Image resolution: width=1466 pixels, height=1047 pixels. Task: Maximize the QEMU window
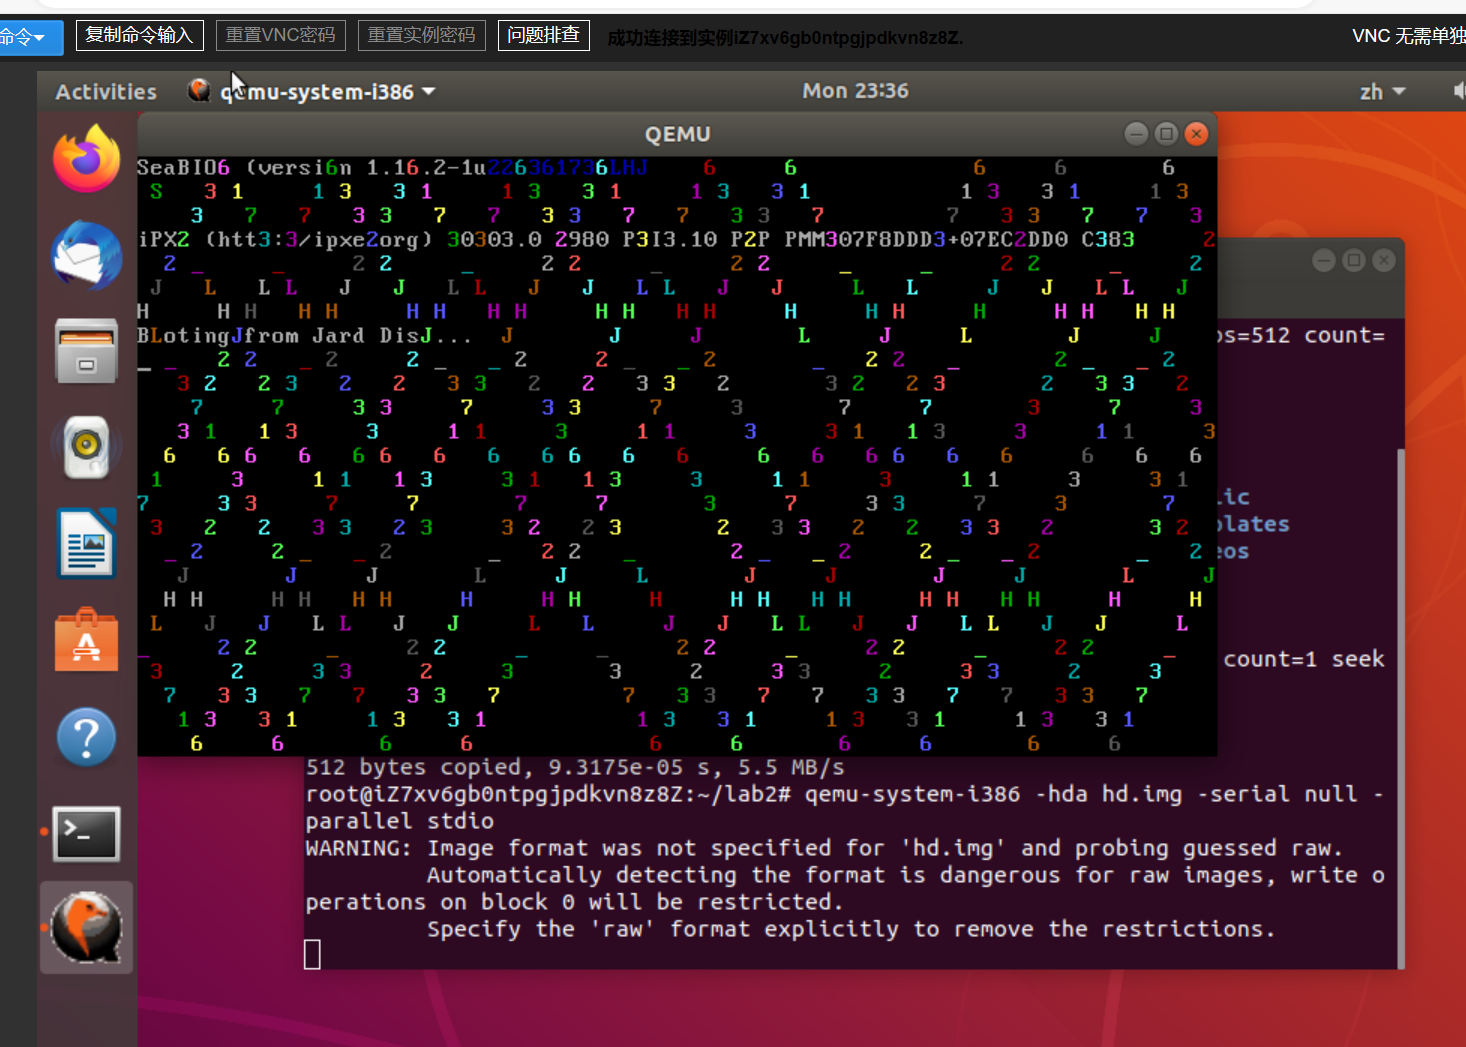[1166, 134]
